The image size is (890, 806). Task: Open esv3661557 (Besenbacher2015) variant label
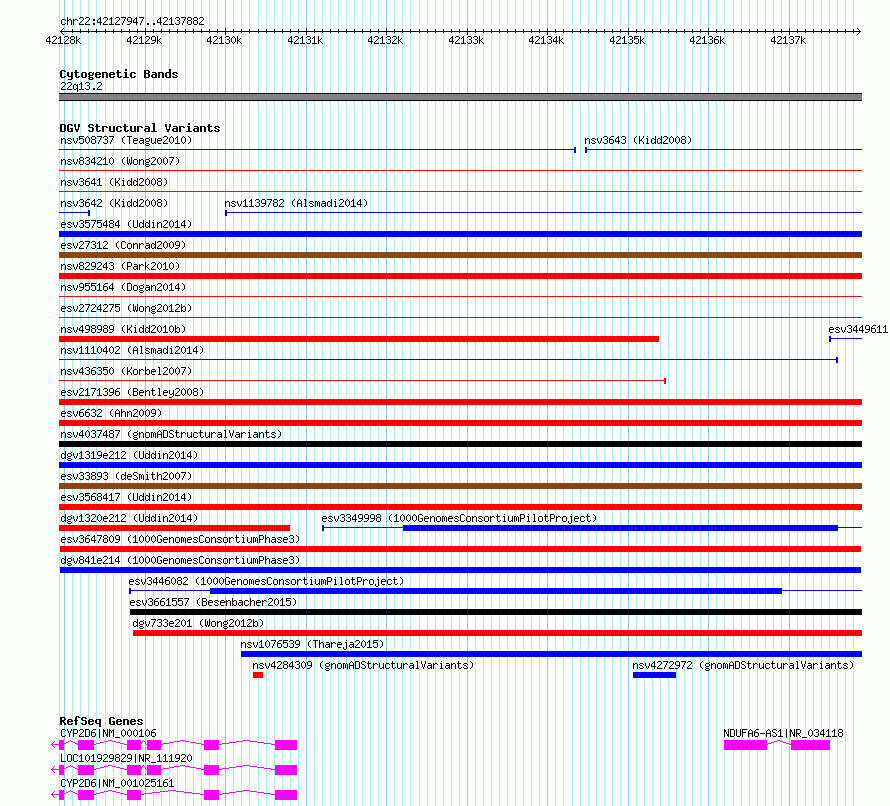[213, 602]
